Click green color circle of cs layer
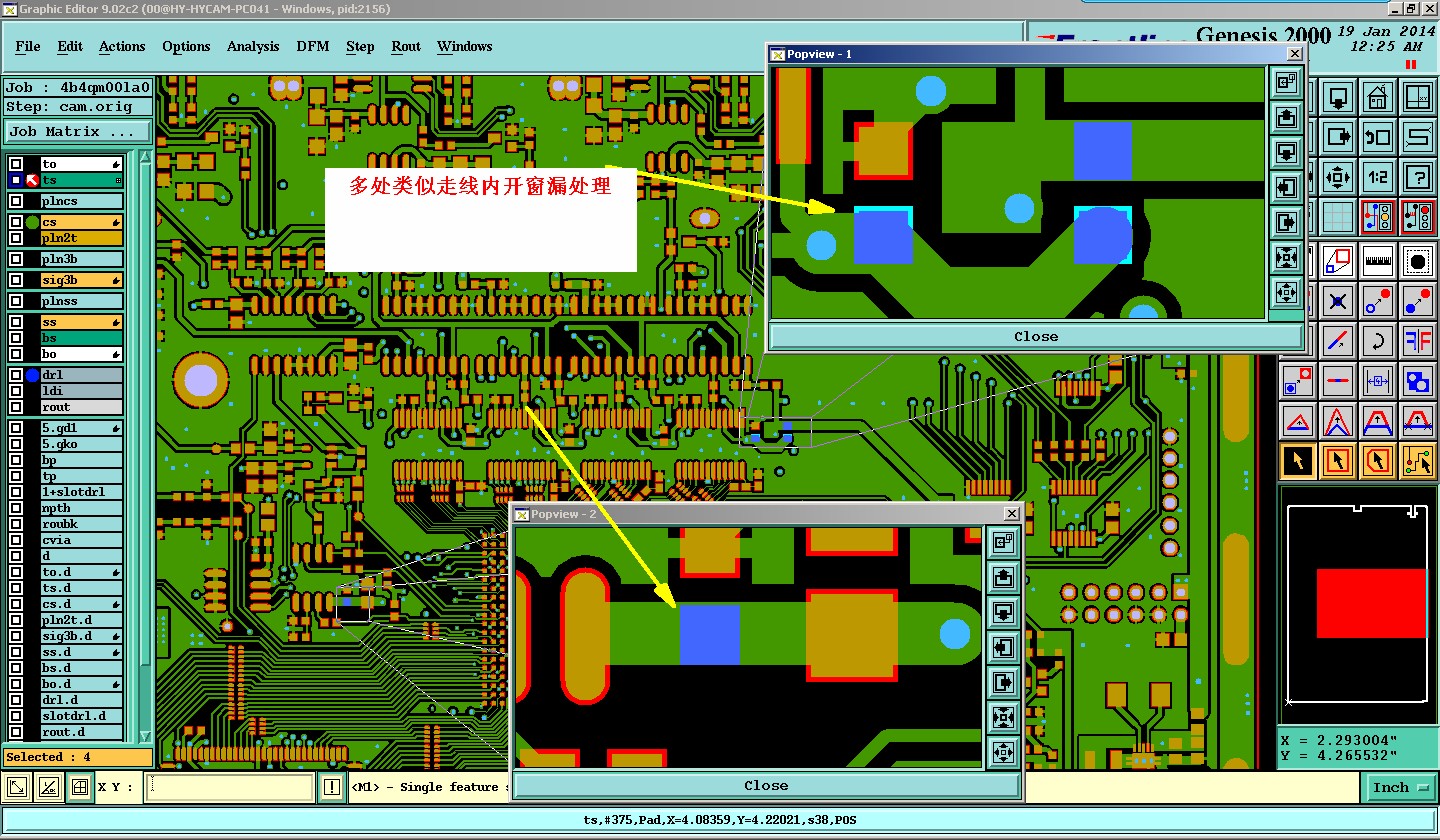 32,222
